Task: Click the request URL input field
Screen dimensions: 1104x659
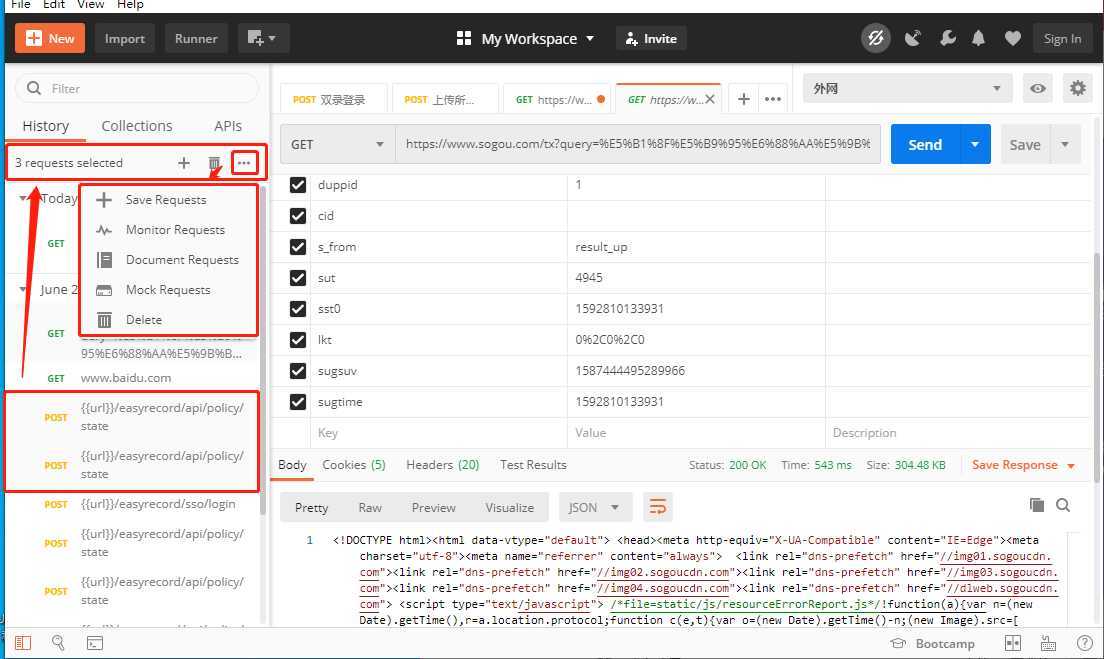Action: [x=638, y=144]
